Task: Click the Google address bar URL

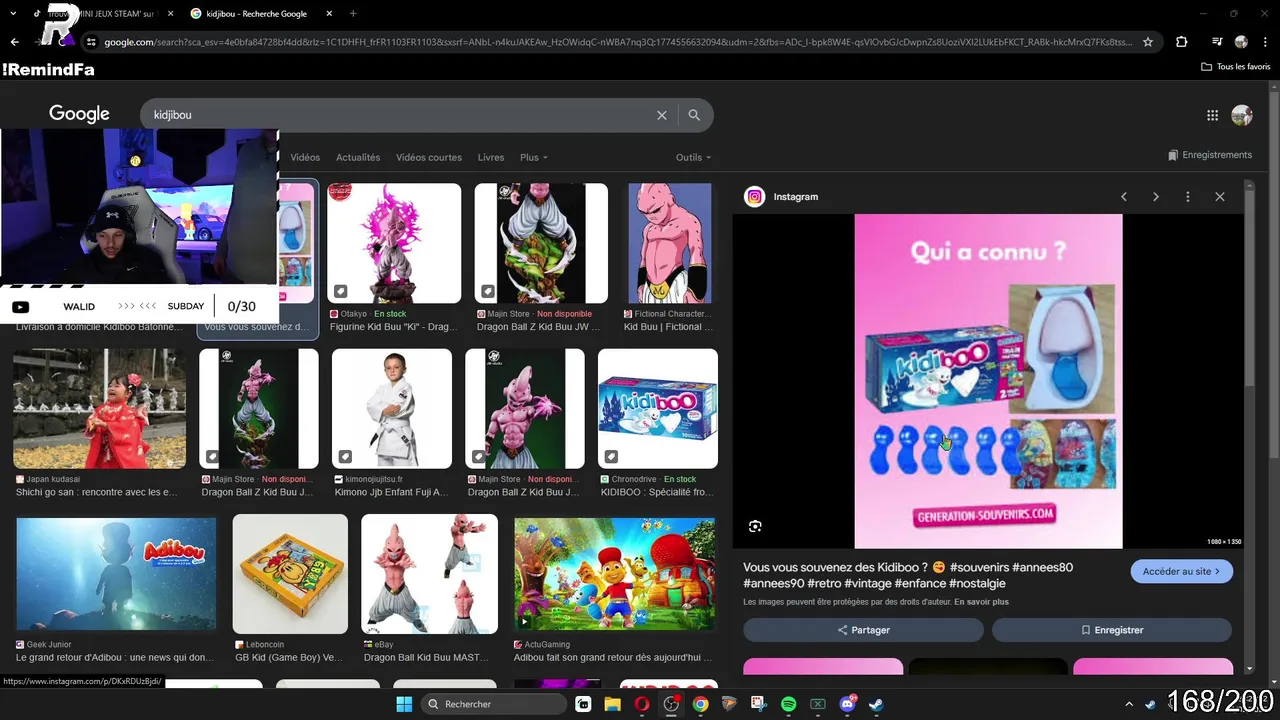Action: click(x=618, y=42)
